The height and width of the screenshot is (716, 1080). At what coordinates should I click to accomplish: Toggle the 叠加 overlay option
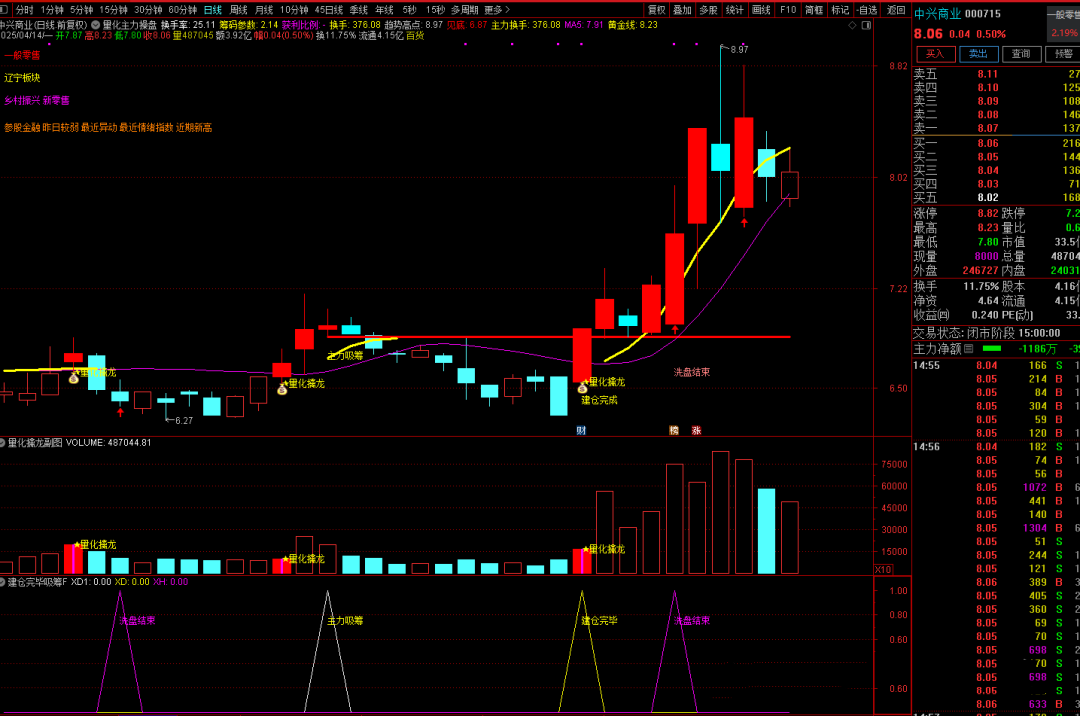coord(682,9)
